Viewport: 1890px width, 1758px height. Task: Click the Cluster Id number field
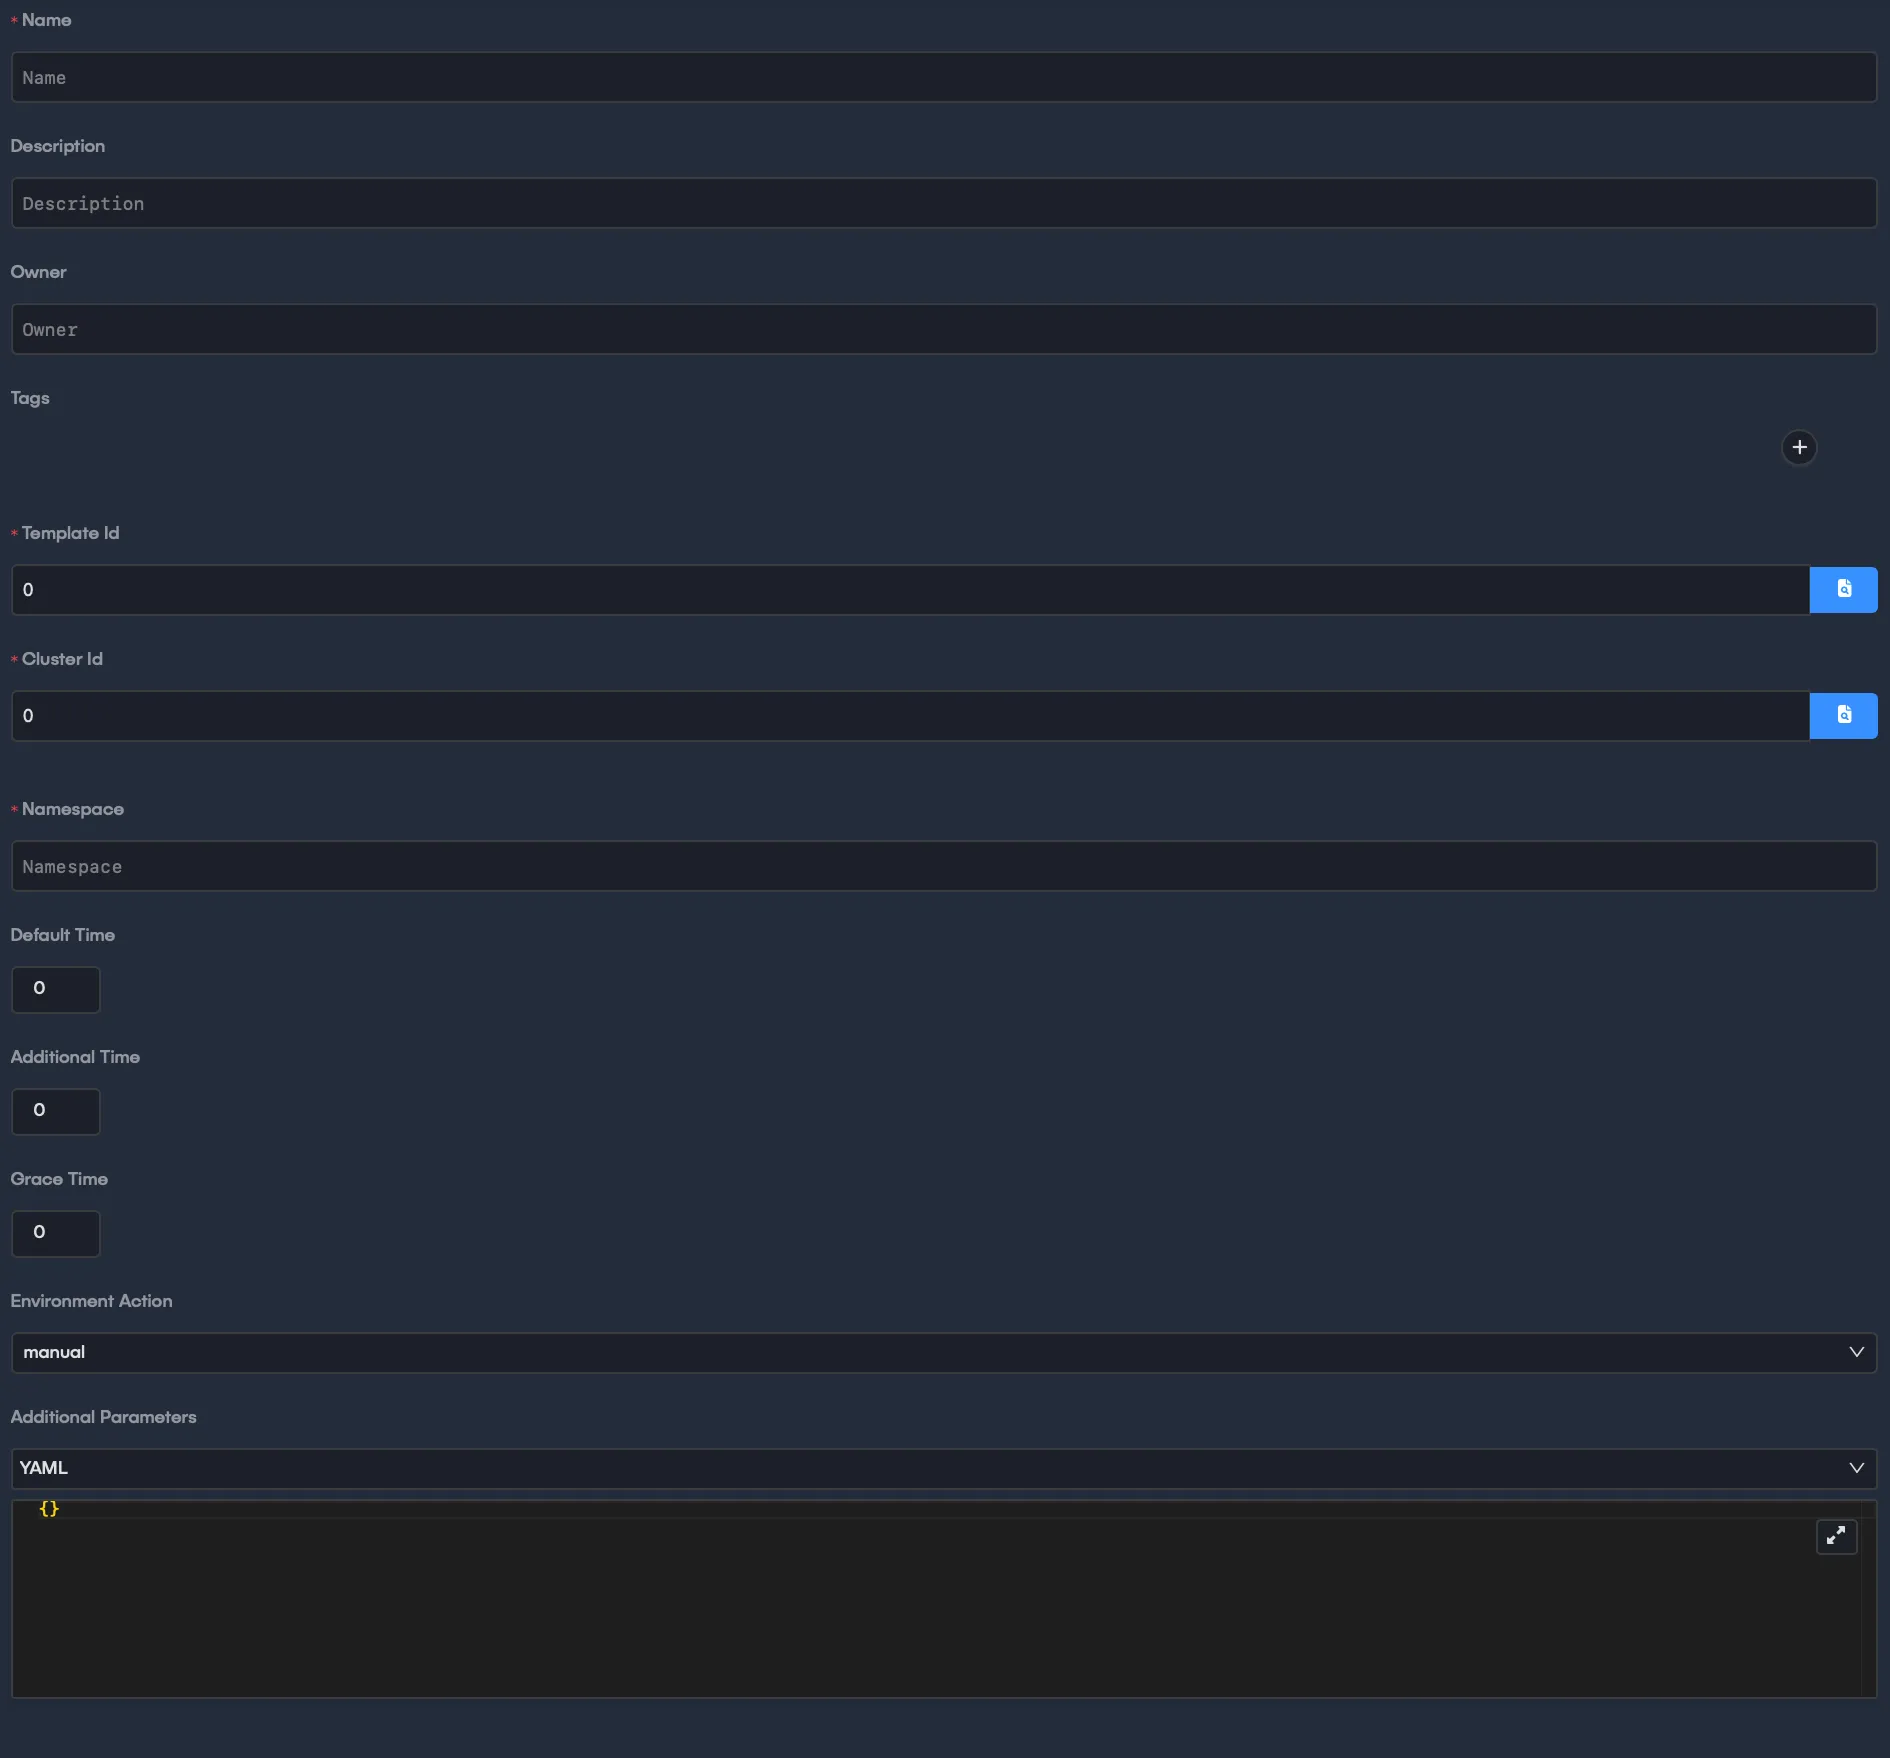(x=910, y=715)
